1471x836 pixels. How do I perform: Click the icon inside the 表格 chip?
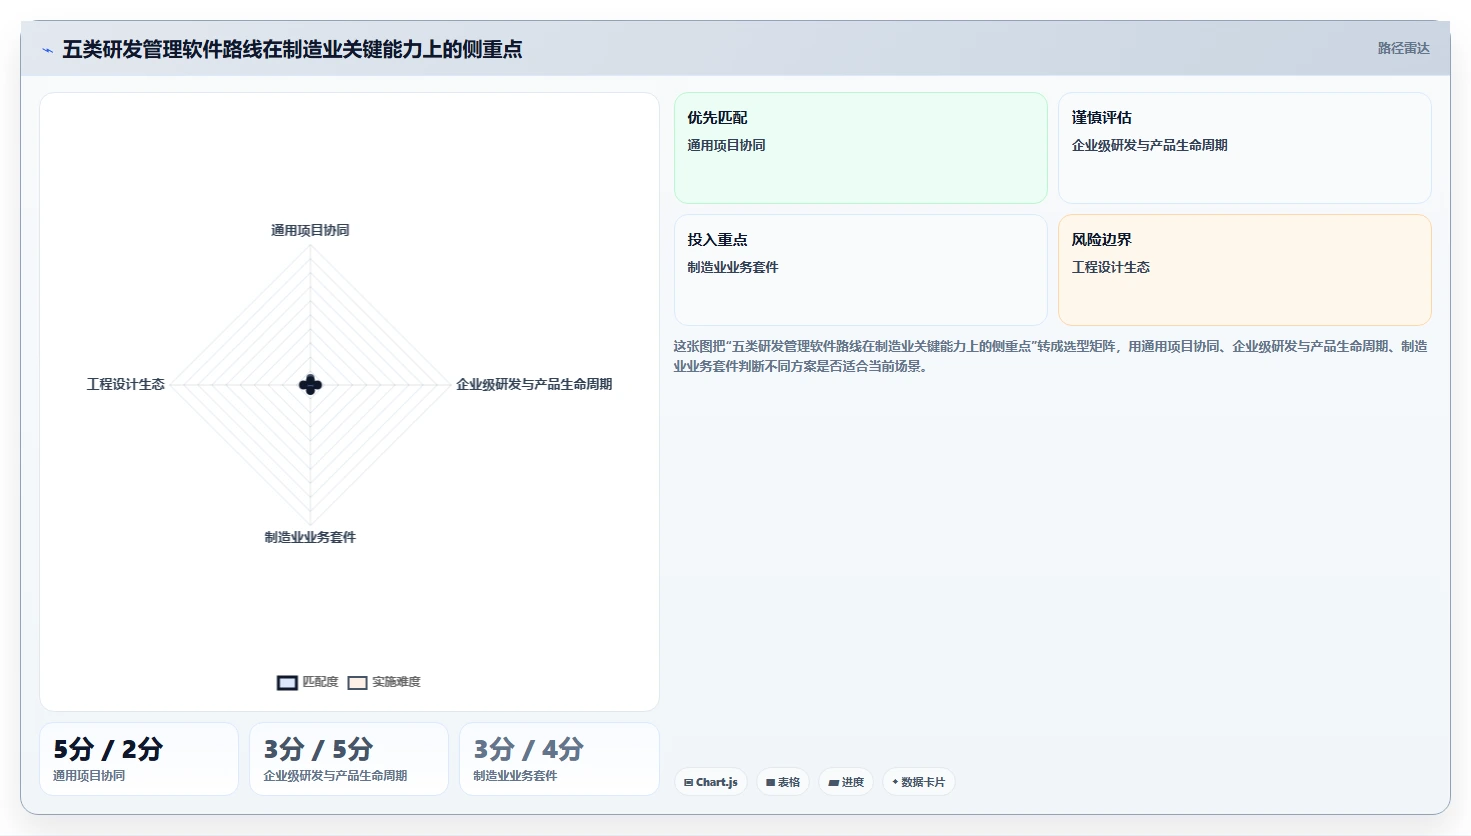pyautogui.click(x=771, y=782)
